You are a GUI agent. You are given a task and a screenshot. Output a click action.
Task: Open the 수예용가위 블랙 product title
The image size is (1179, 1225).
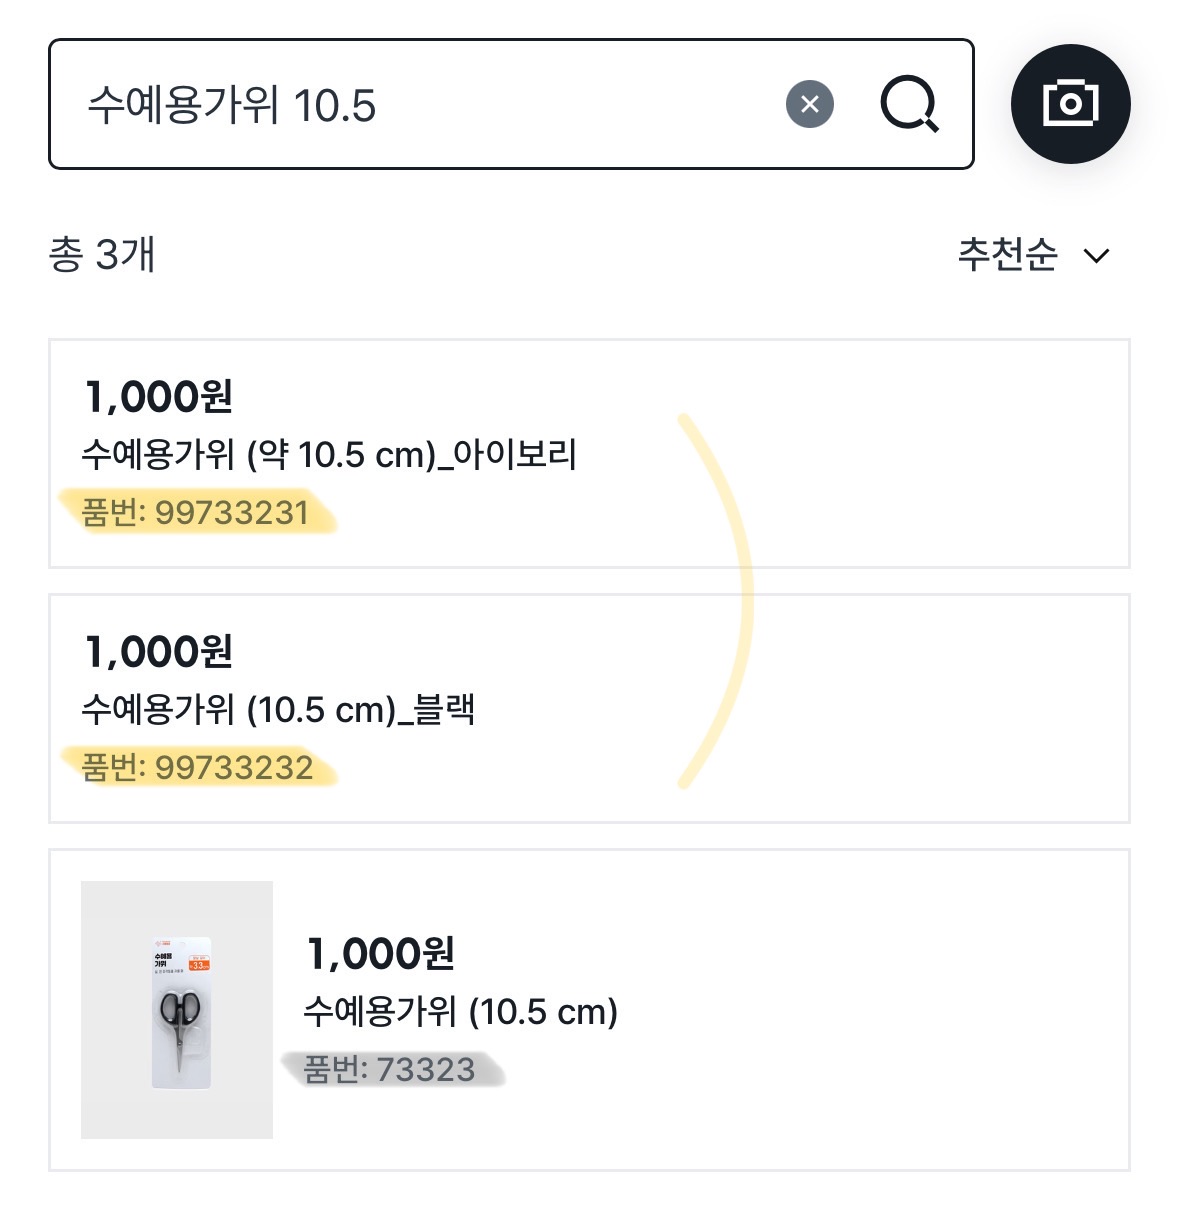(278, 710)
